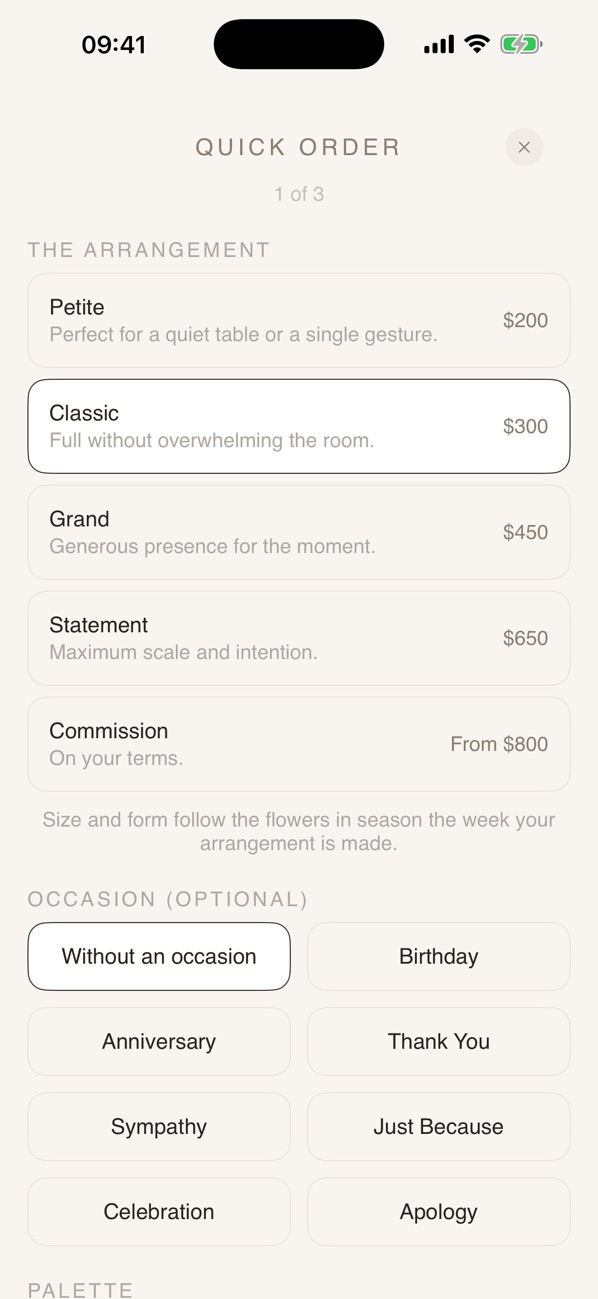Select Without an occasion chip
Viewport: 598px width, 1299px height.
159,956
